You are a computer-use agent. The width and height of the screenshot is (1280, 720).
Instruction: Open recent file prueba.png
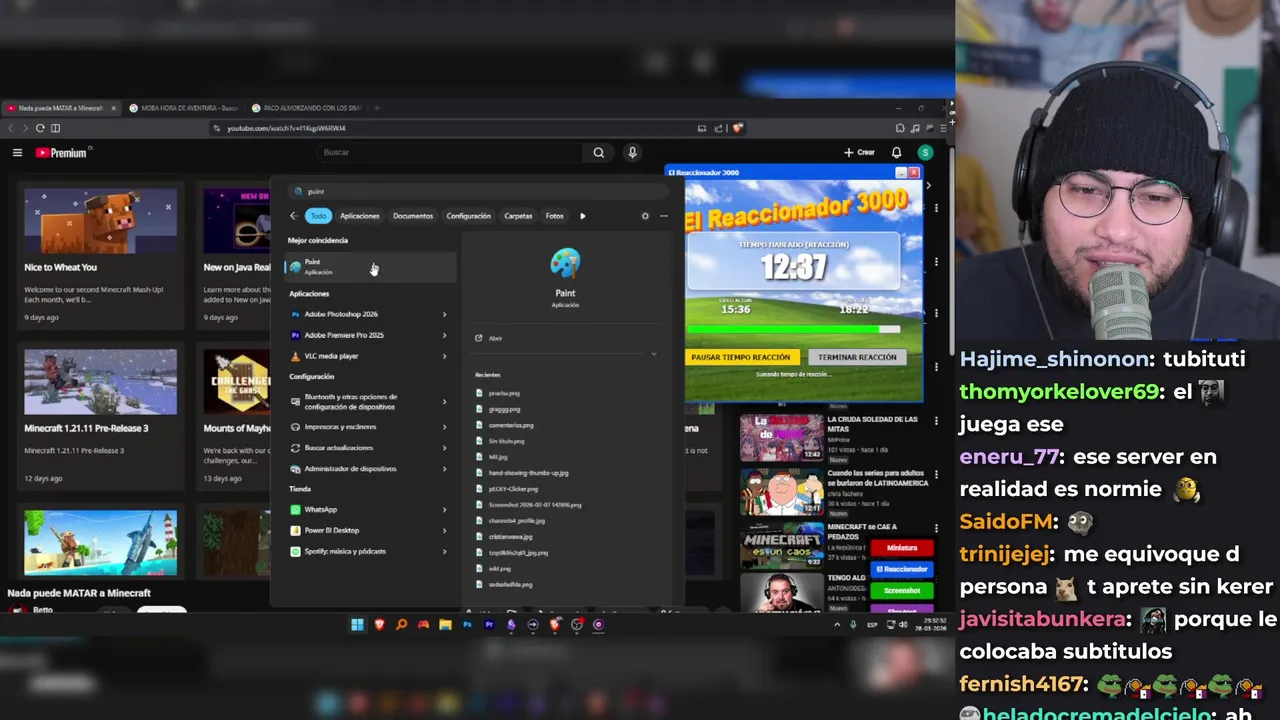click(x=498, y=393)
